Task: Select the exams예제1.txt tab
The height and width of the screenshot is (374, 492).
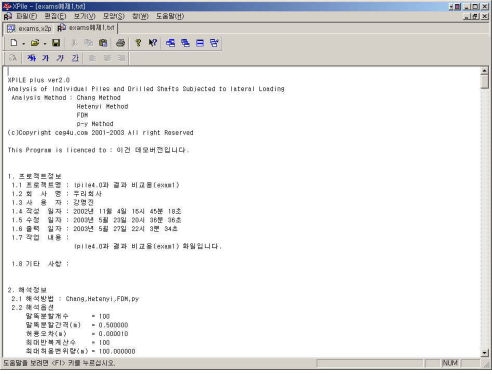Action: tap(86, 28)
